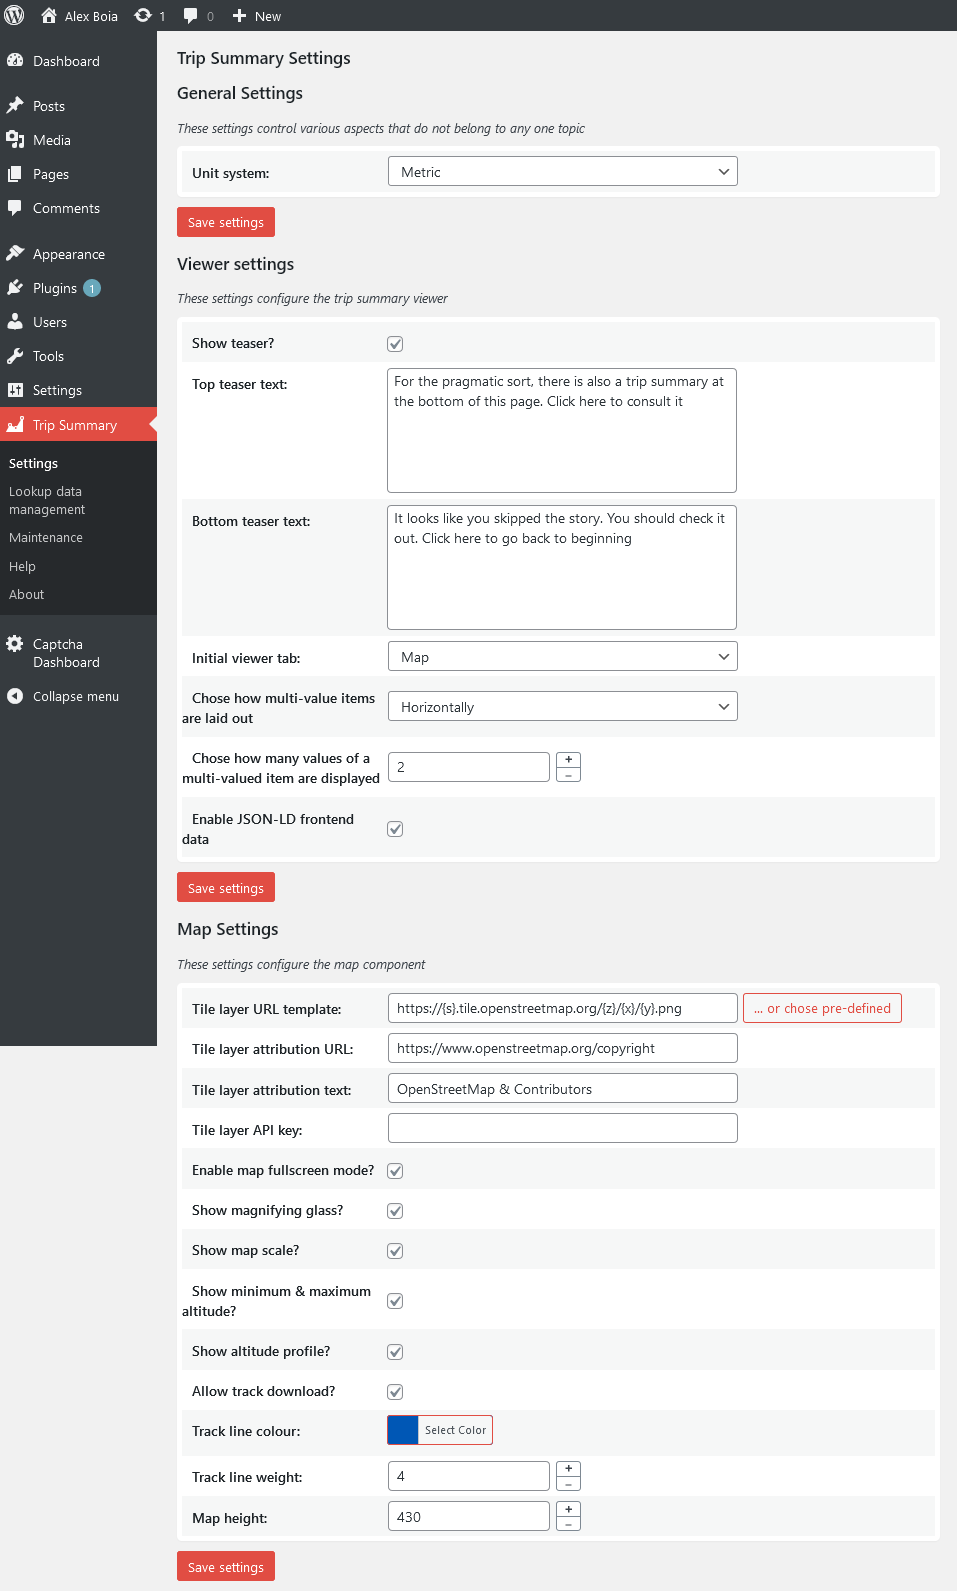Screen dimensions: 957x1591
Task: Open the updates refresh icon
Action: [143, 15]
